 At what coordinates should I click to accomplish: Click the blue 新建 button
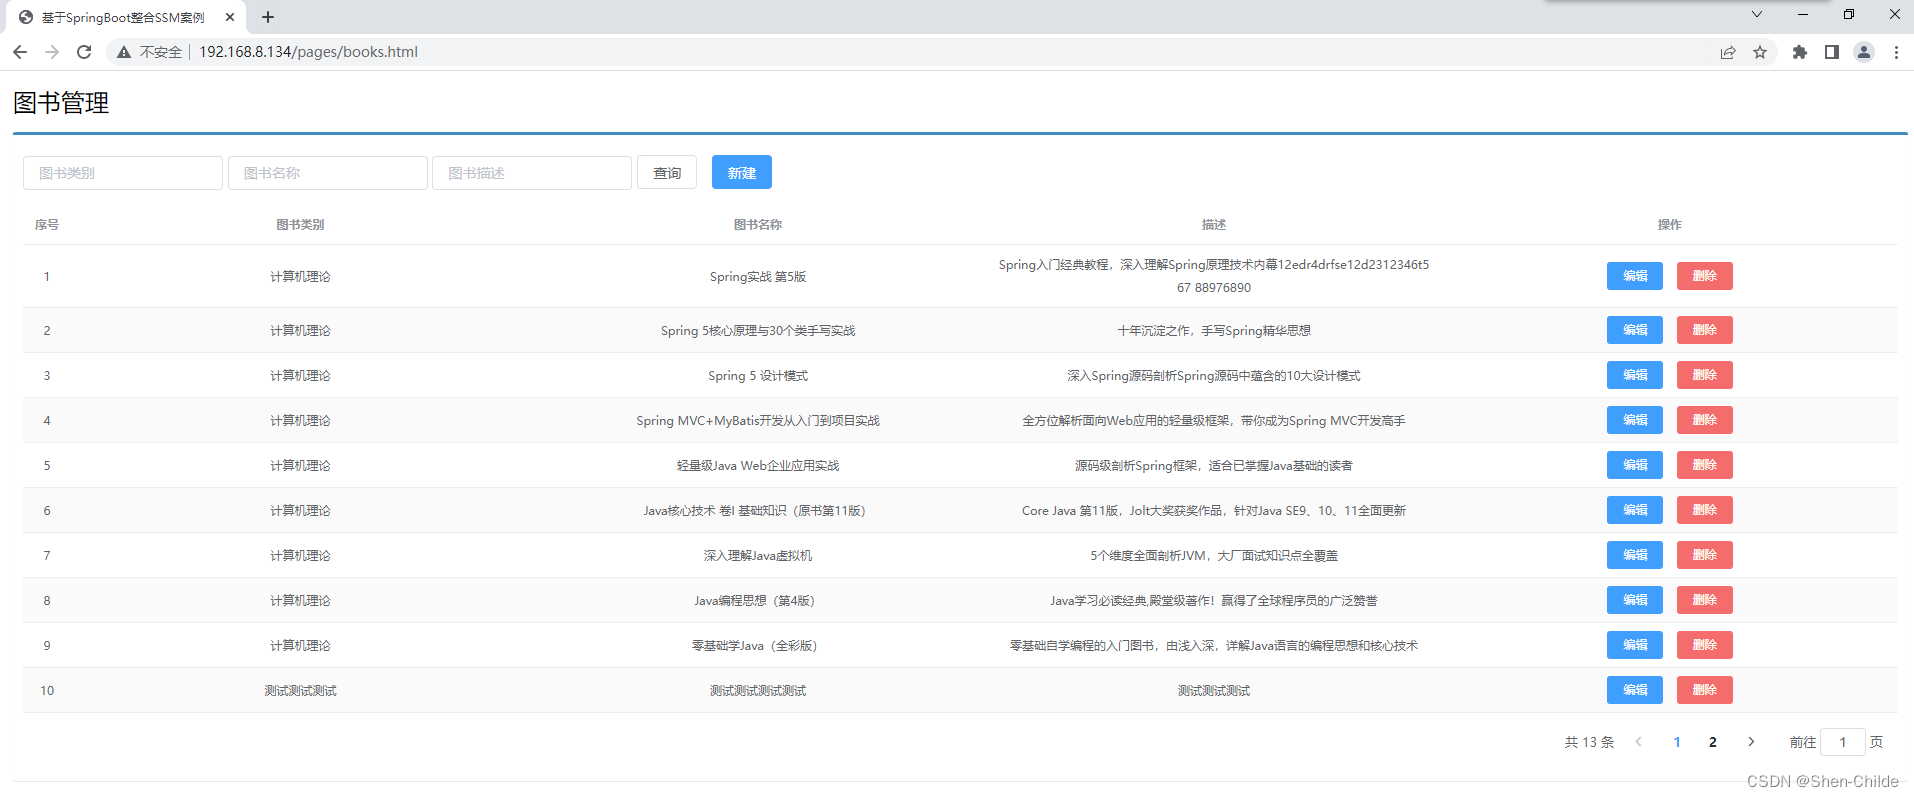(x=742, y=173)
